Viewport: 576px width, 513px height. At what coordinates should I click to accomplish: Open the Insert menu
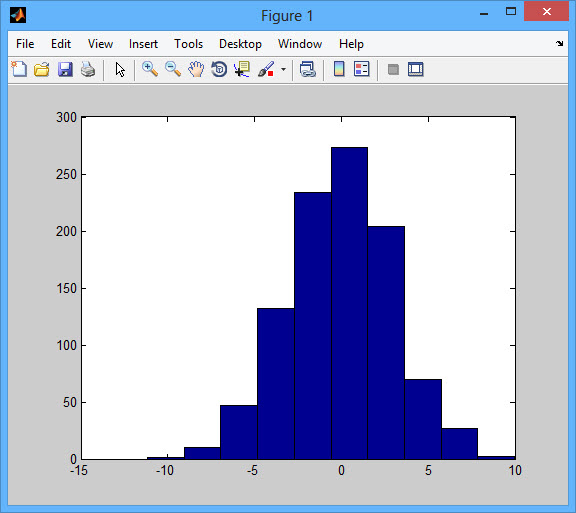click(143, 44)
